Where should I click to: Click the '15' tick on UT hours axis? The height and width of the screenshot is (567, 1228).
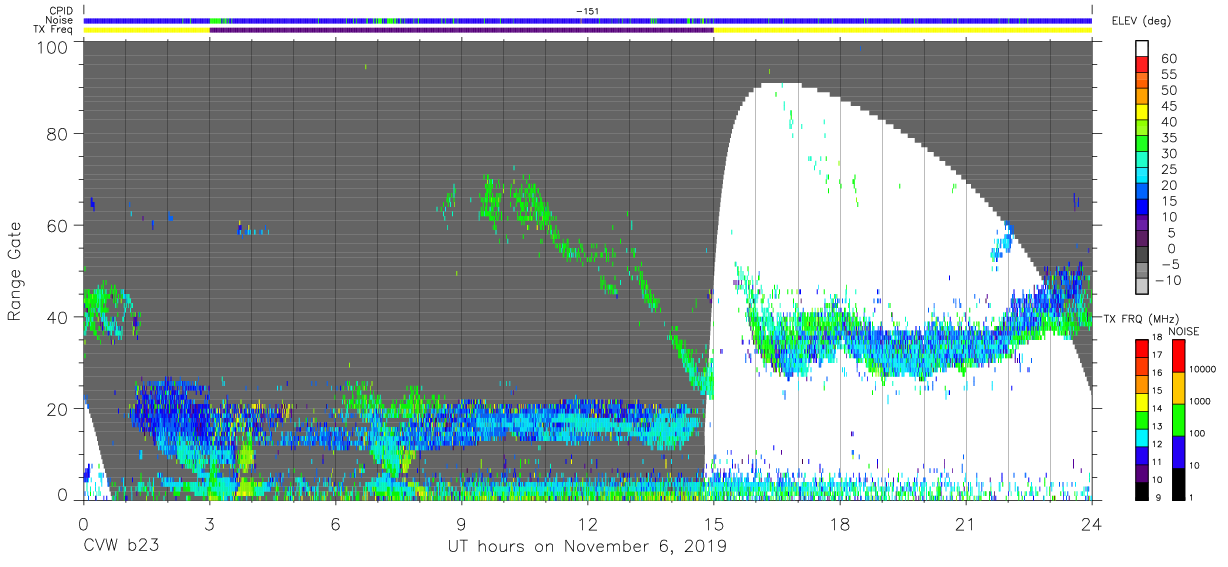pos(713,524)
